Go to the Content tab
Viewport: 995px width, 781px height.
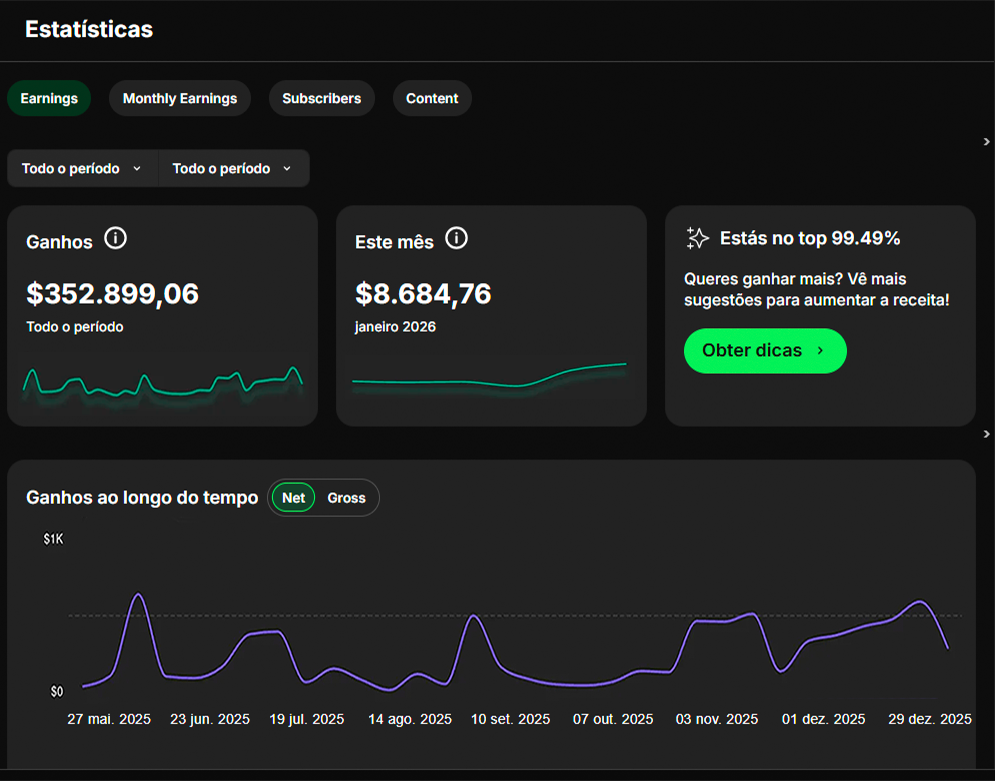[x=432, y=99]
